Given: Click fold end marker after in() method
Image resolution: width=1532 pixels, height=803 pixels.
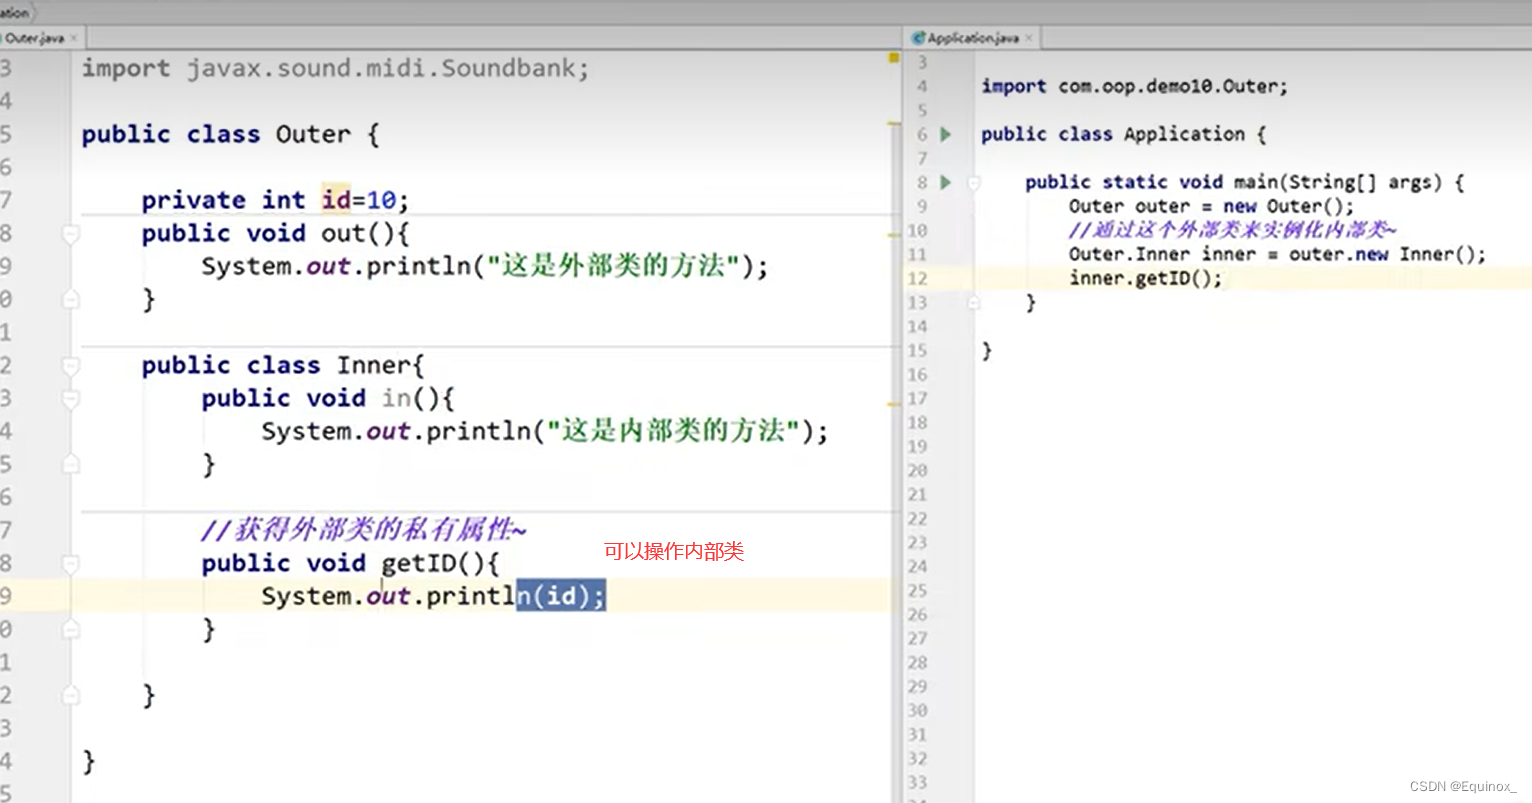Looking at the screenshot, I should click(x=71, y=464).
